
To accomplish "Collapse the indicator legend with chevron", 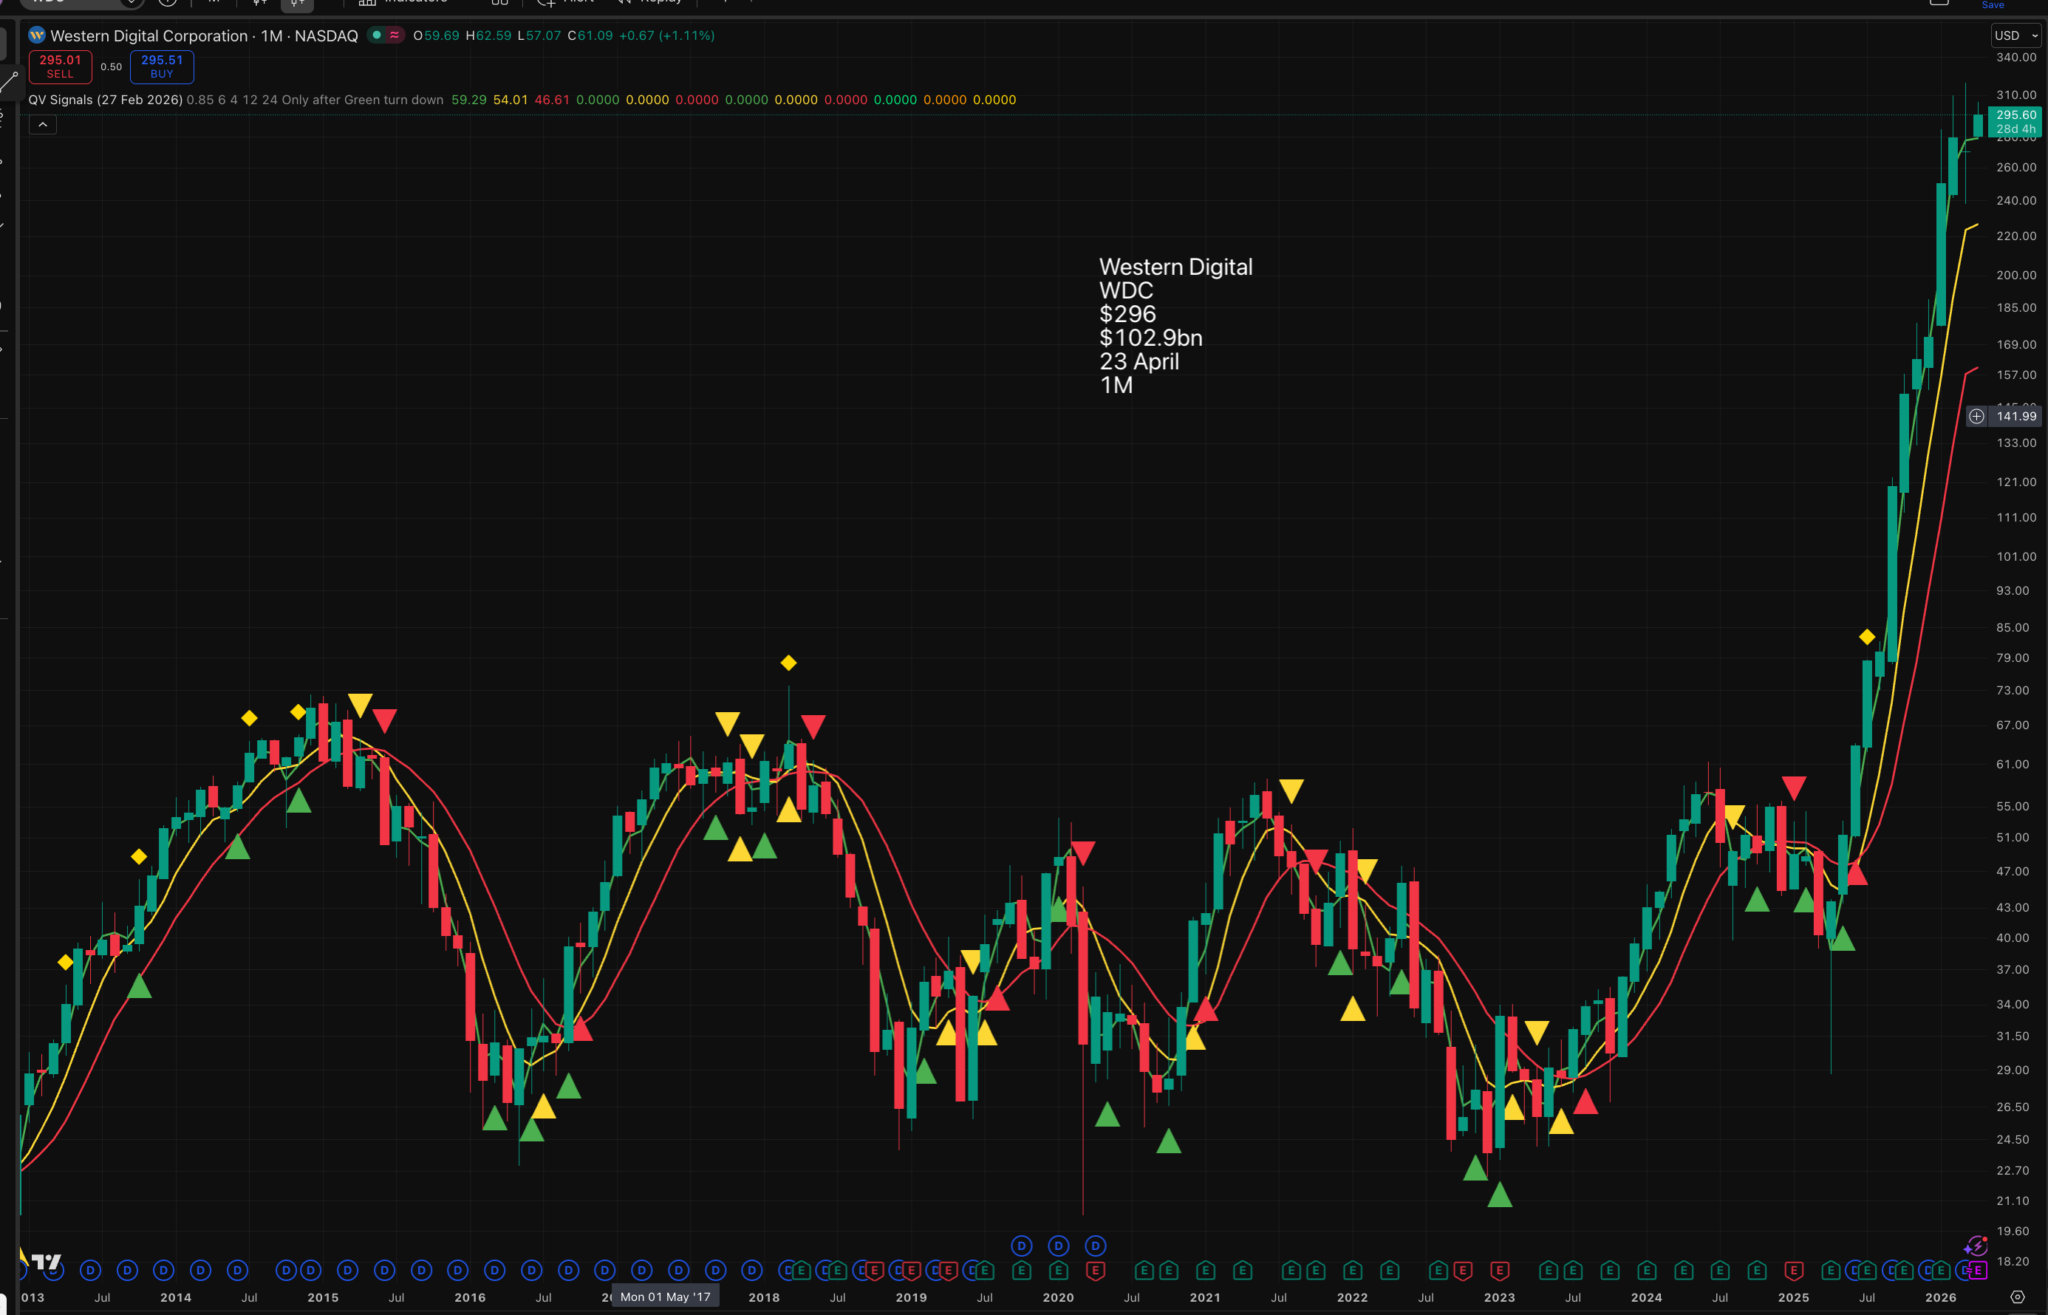I will pyautogui.click(x=42, y=125).
